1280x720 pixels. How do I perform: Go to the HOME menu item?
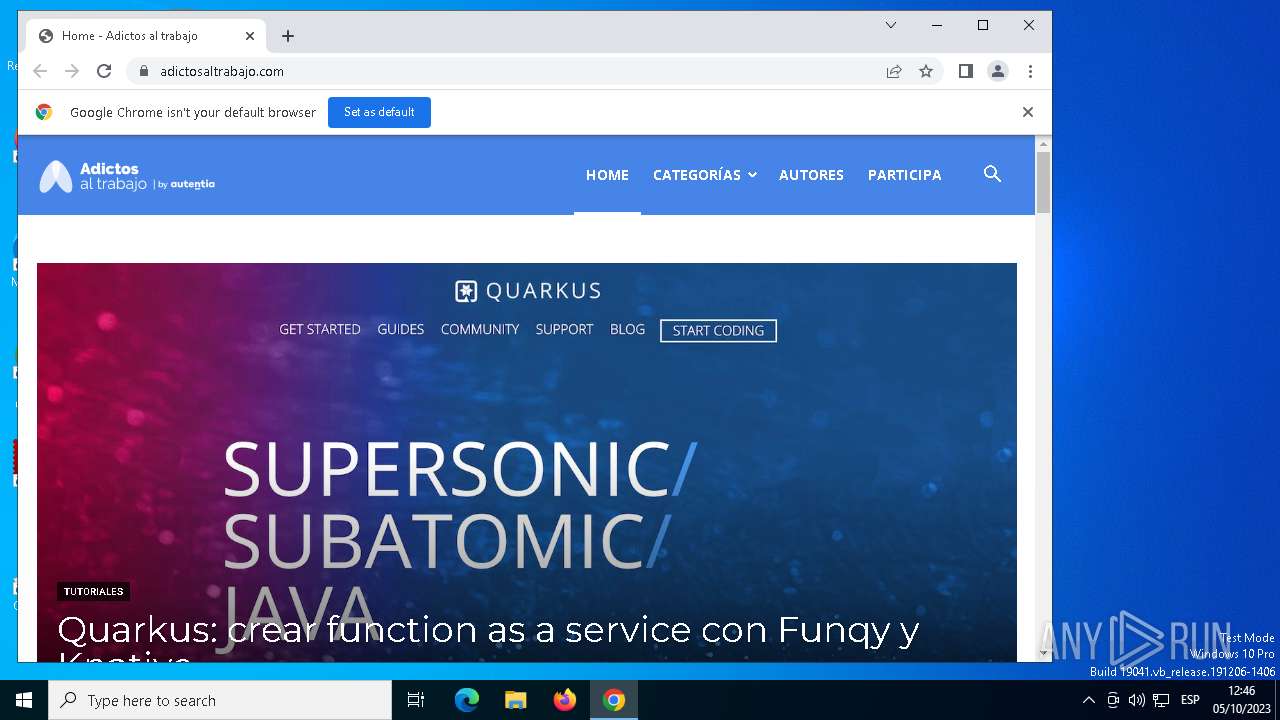pyautogui.click(x=607, y=175)
